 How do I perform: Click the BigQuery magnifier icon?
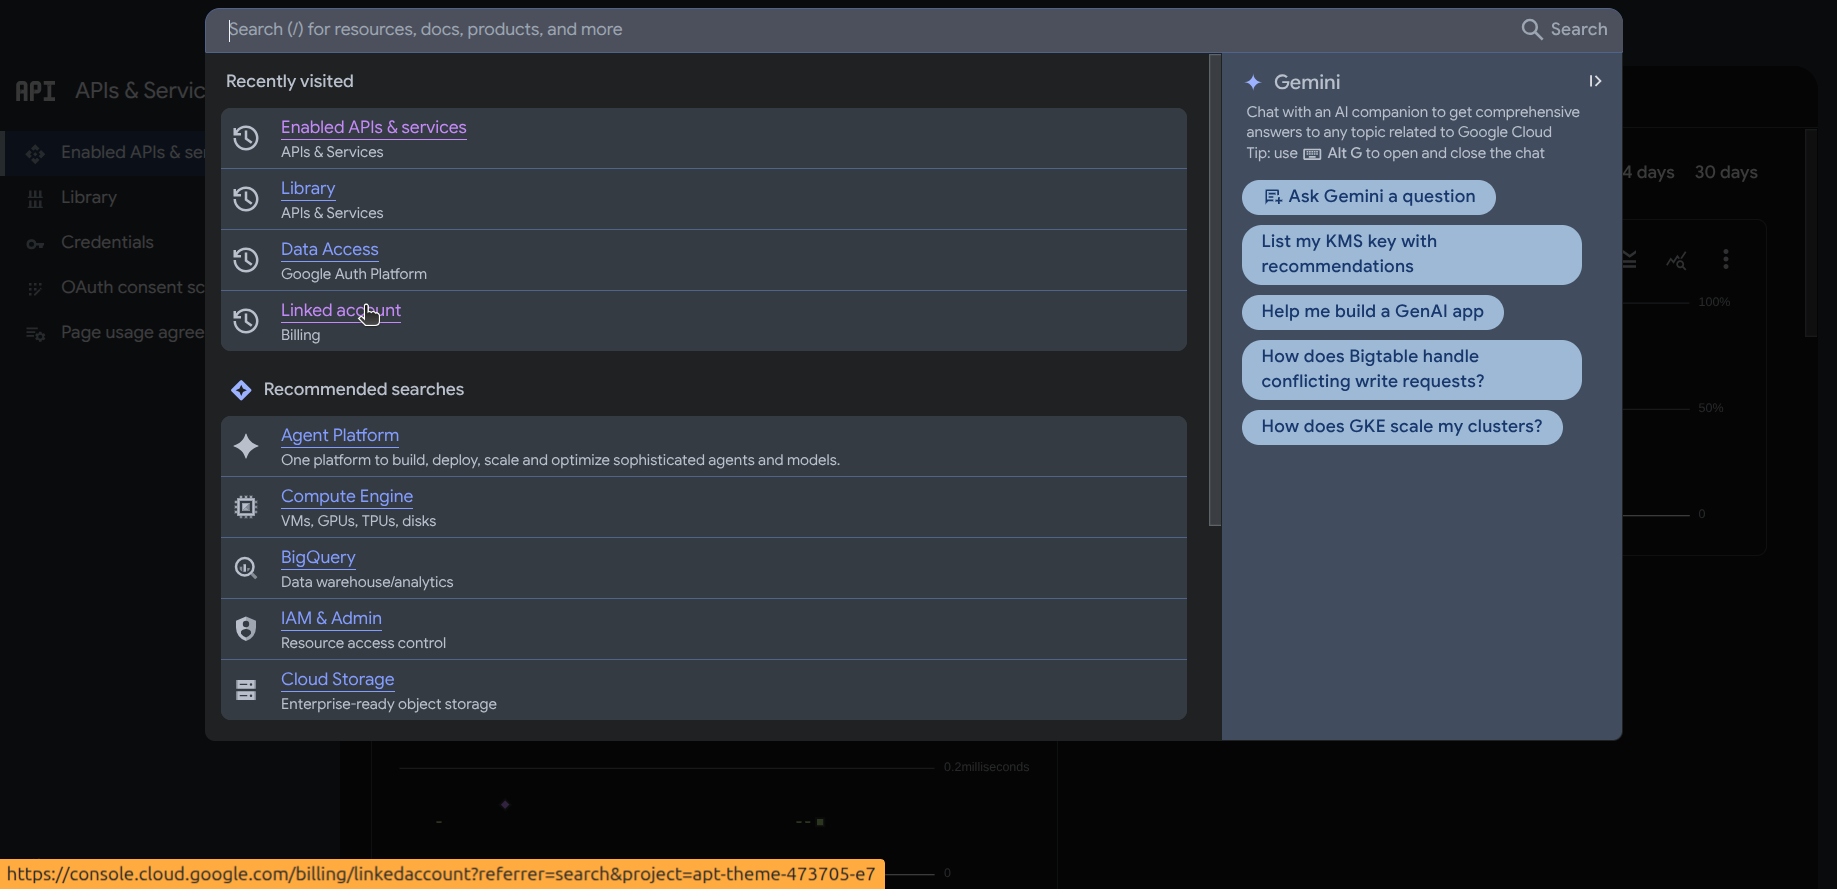coord(246,568)
